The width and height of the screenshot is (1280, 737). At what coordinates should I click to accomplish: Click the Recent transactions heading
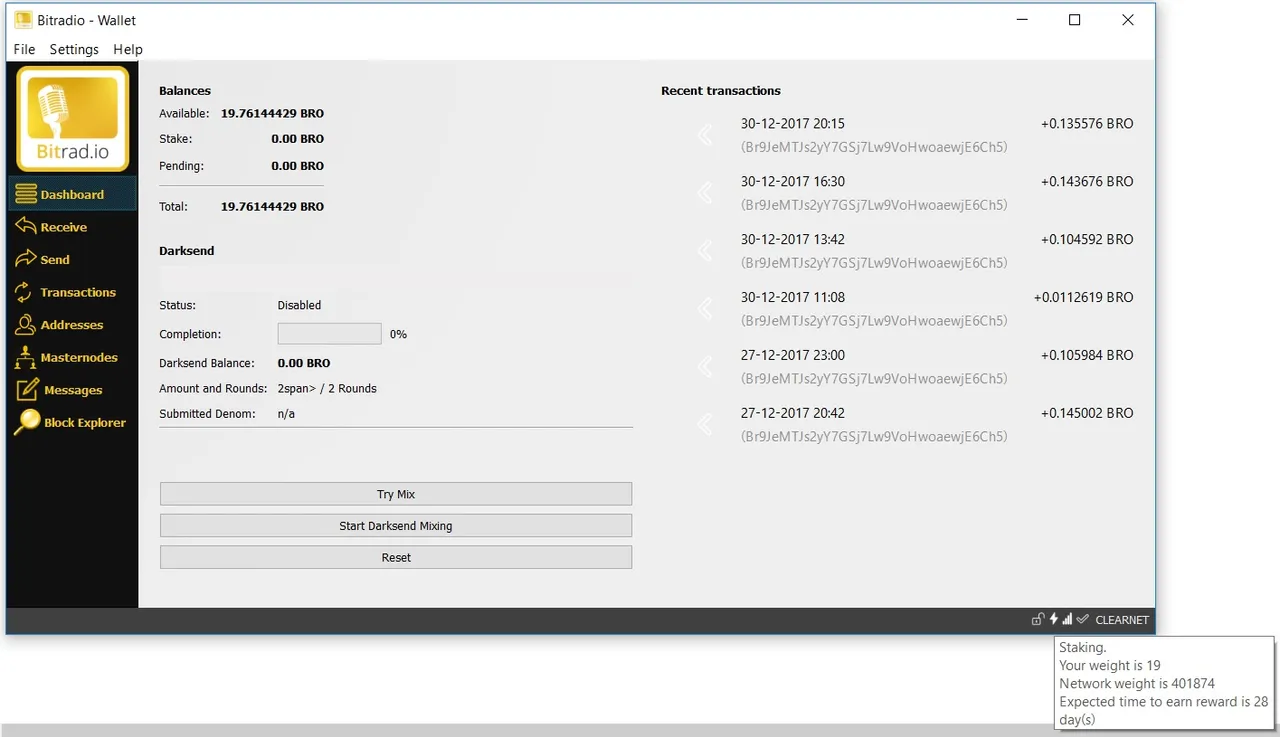coord(721,91)
